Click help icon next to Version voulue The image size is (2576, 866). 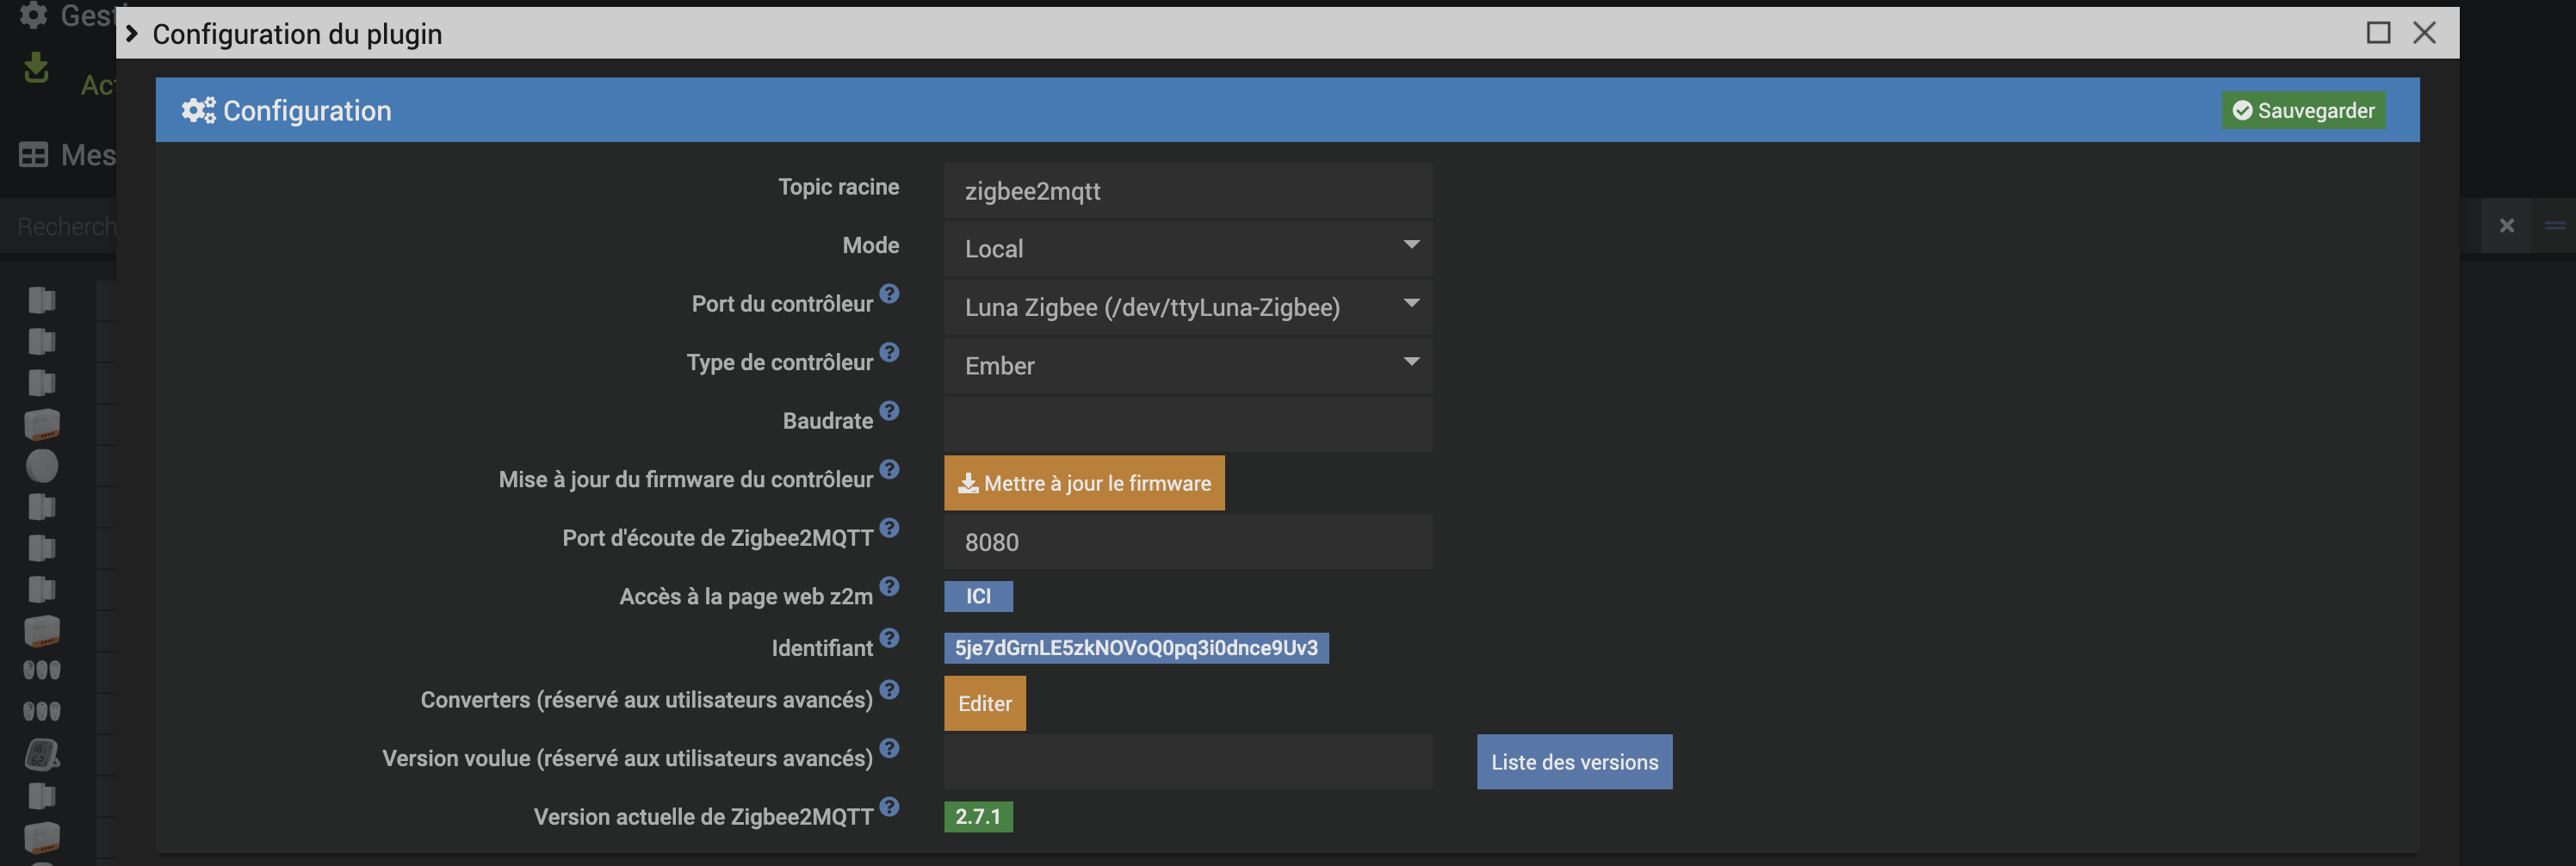pyautogui.click(x=889, y=749)
